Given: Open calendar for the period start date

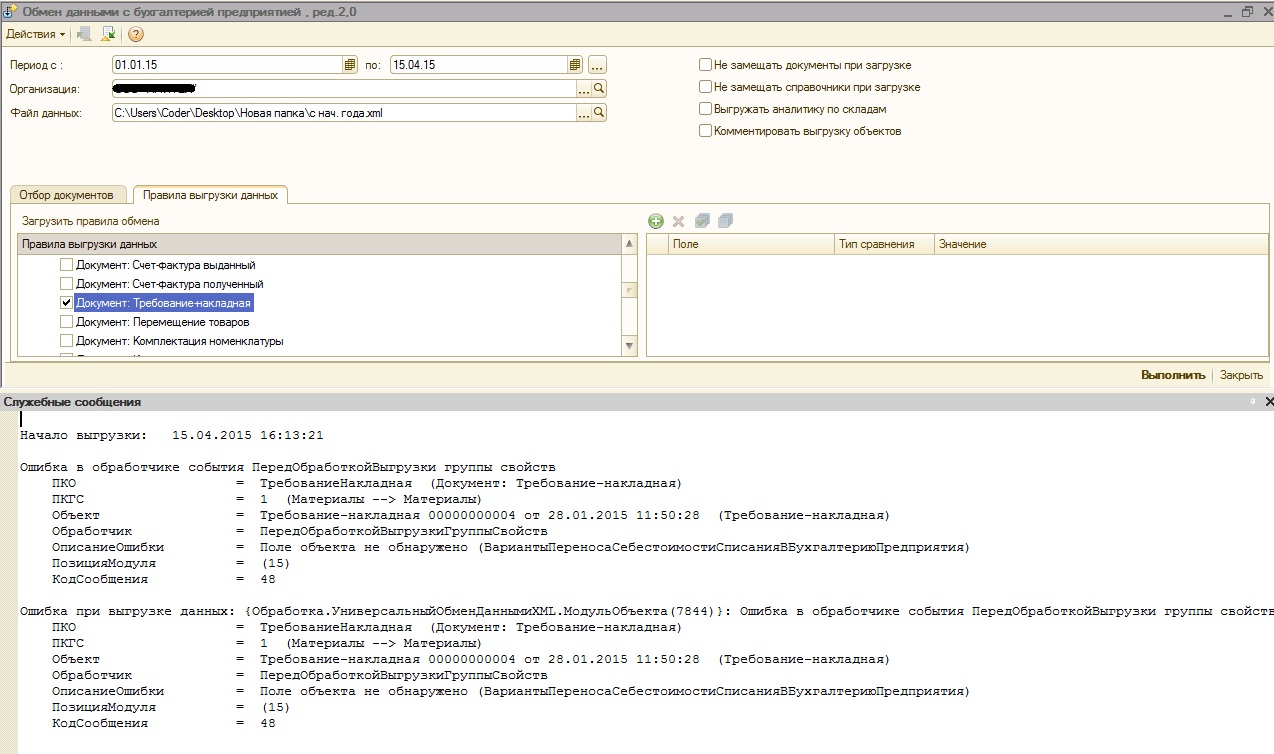Looking at the screenshot, I should (x=350, y=65).
